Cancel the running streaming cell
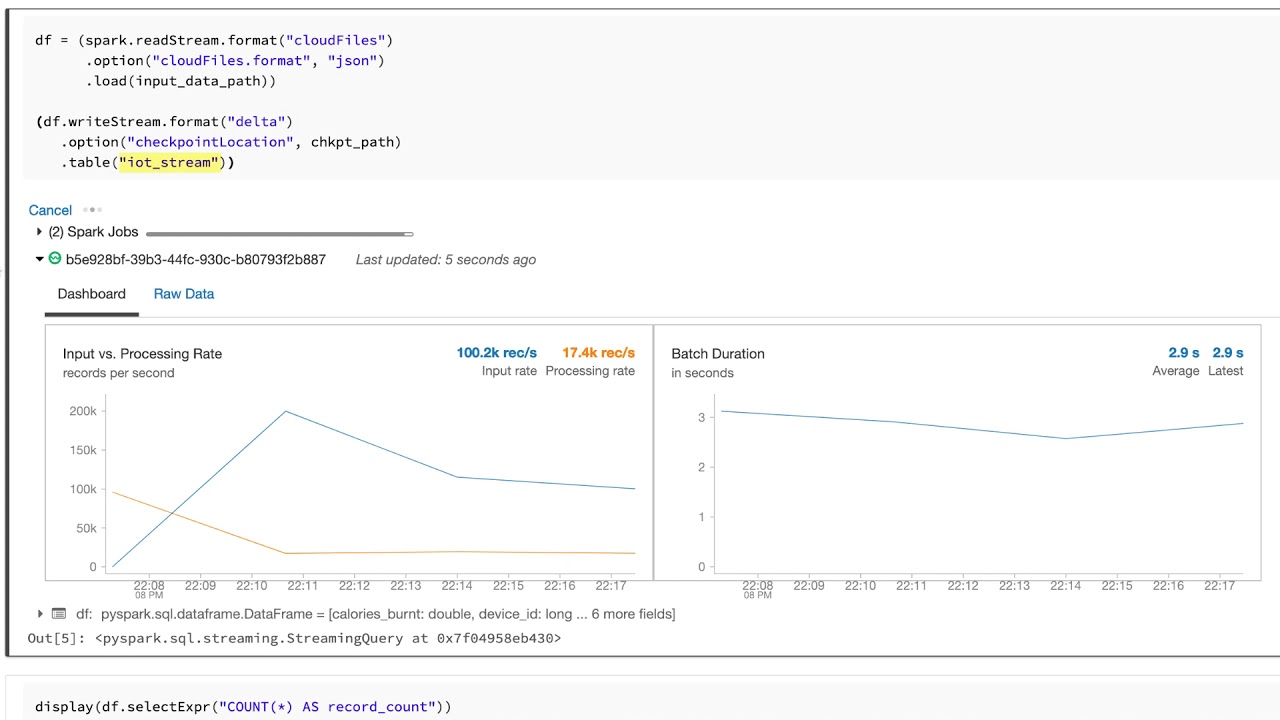The width and height of the screenshot is (1280, 720). (50, 210)
